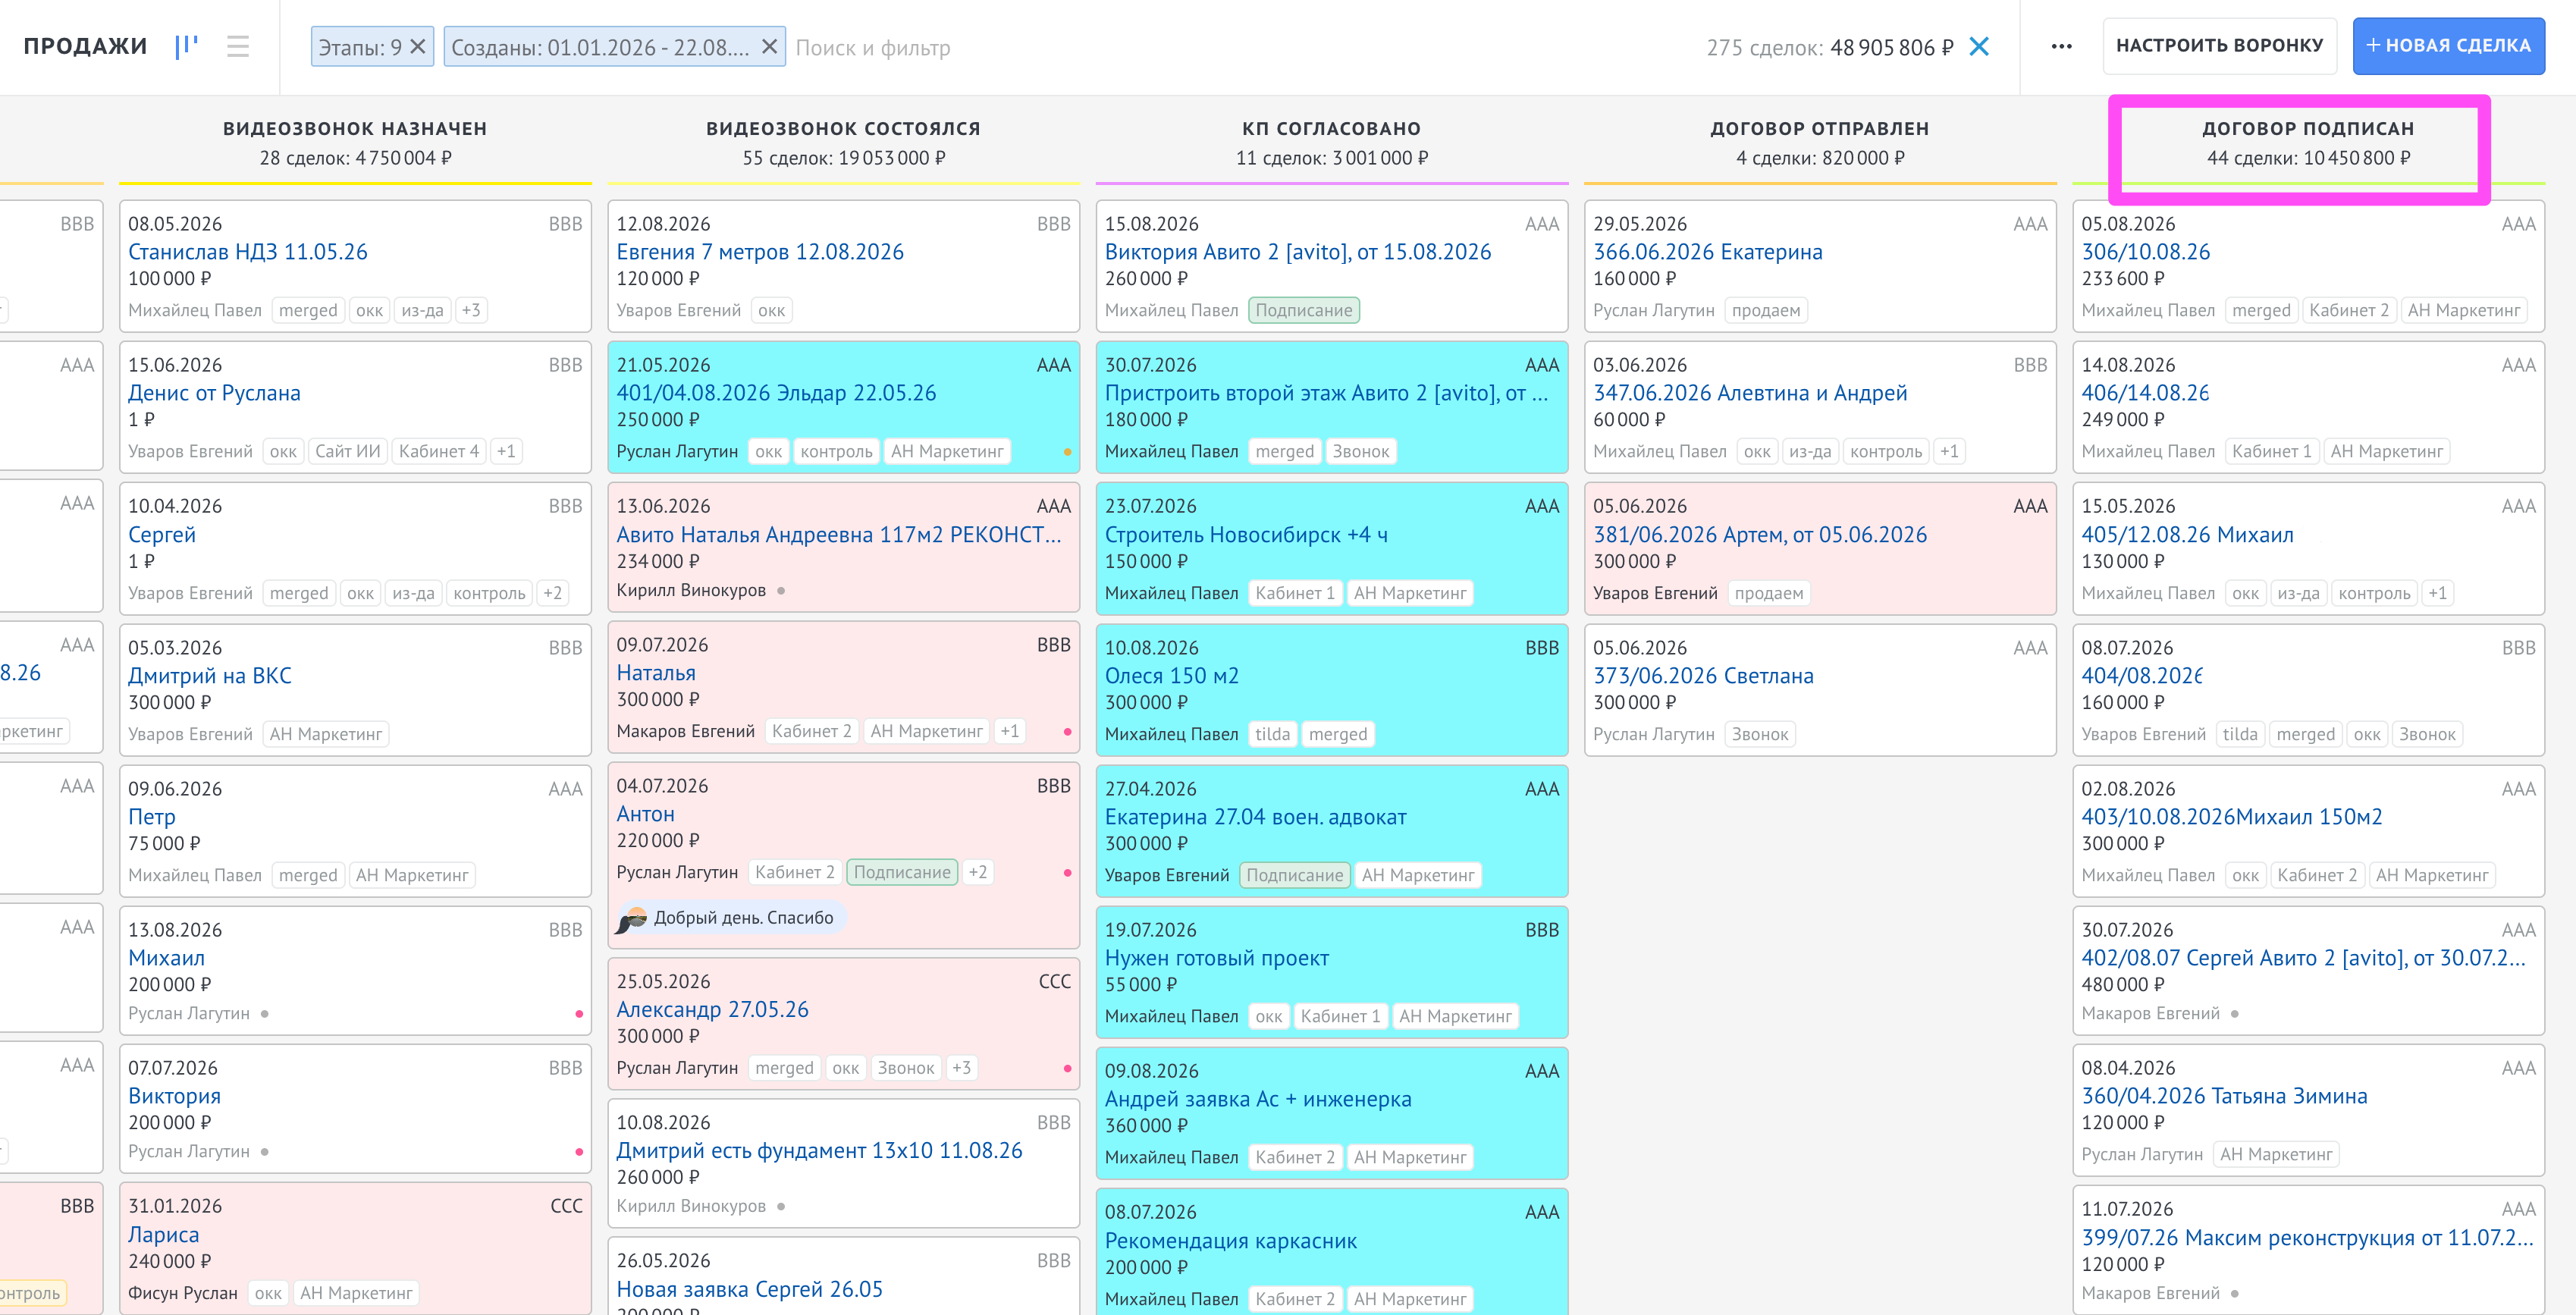Image resolution: width=2576 pixels, height=1315 pixels.
Task: Expand +3 tags on Станислав НДЗ card
Action: [x=470, y=310]
